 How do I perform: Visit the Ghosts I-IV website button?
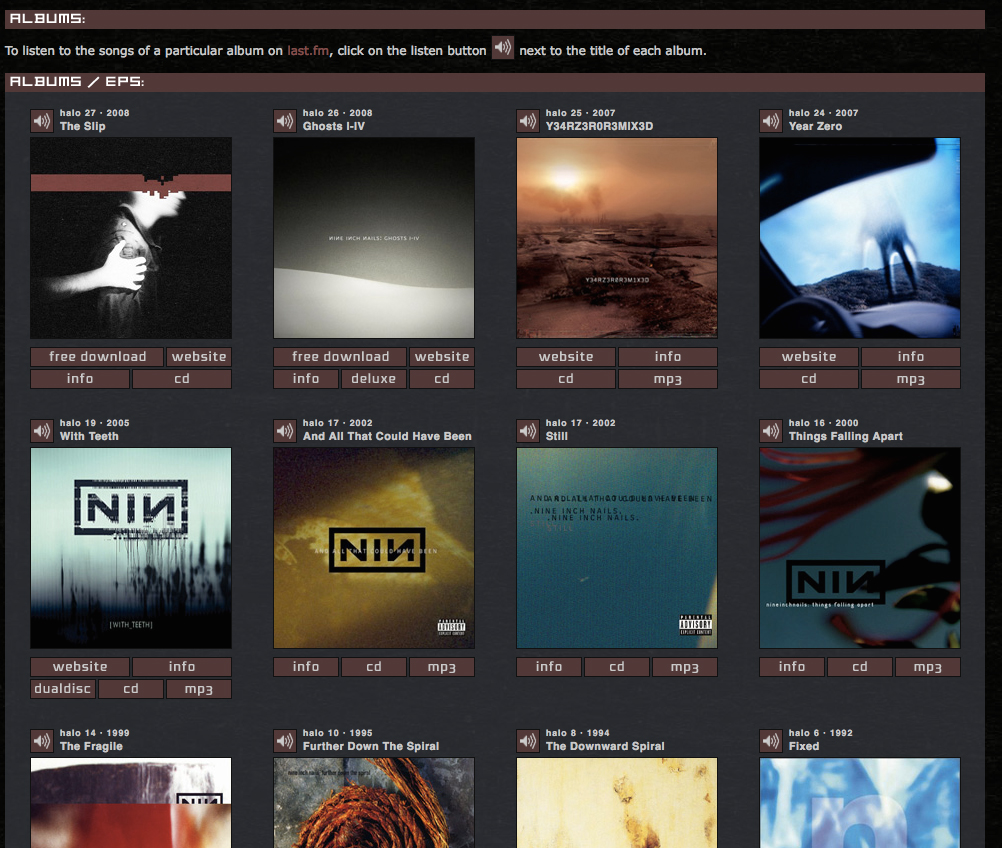[x=442, y=357]
